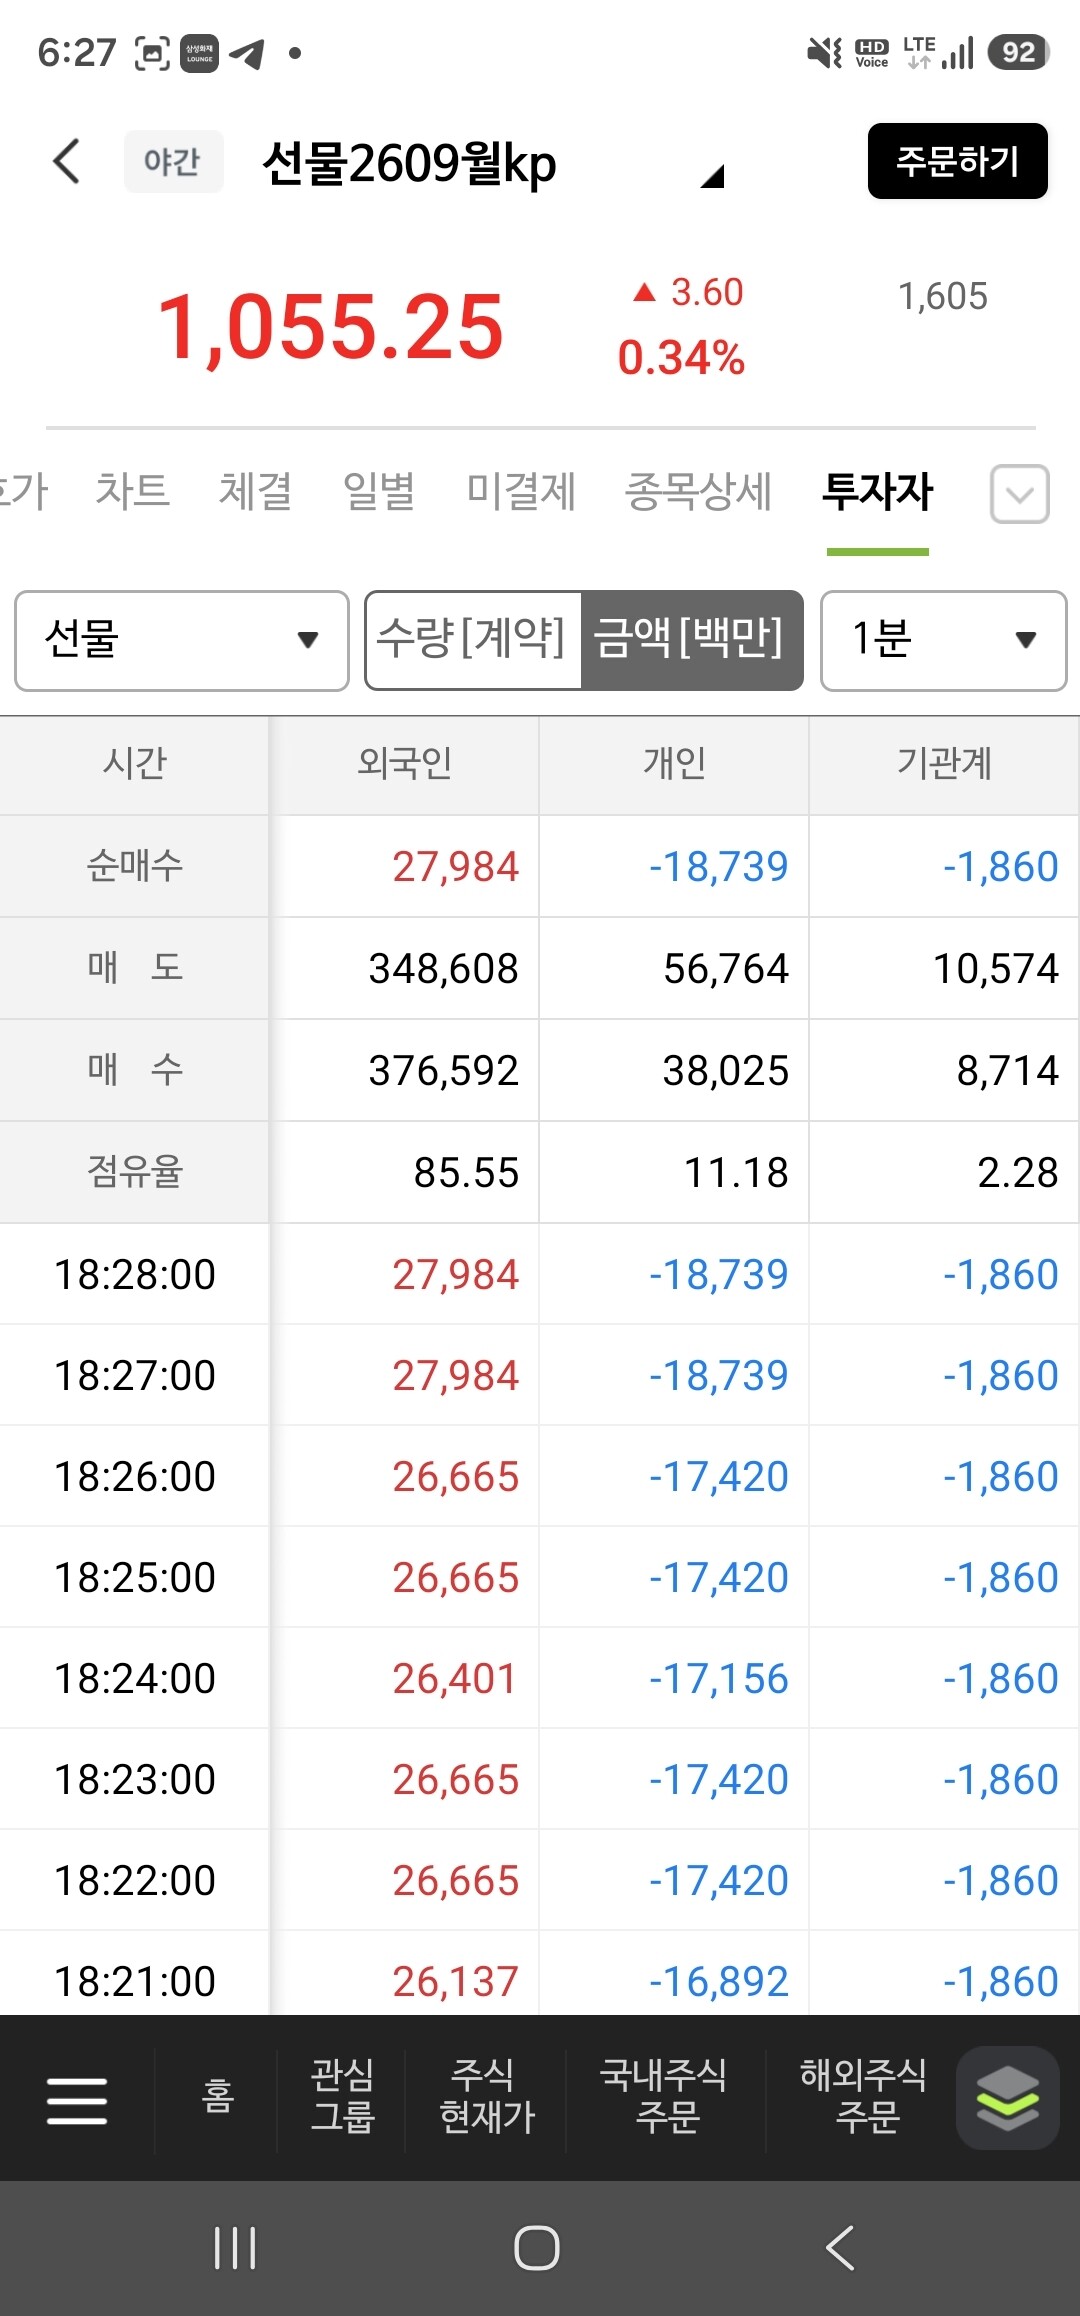The image size is (1080, 2316).
Task: Tap Android back navigation arrow
Action: [840, 2248]
